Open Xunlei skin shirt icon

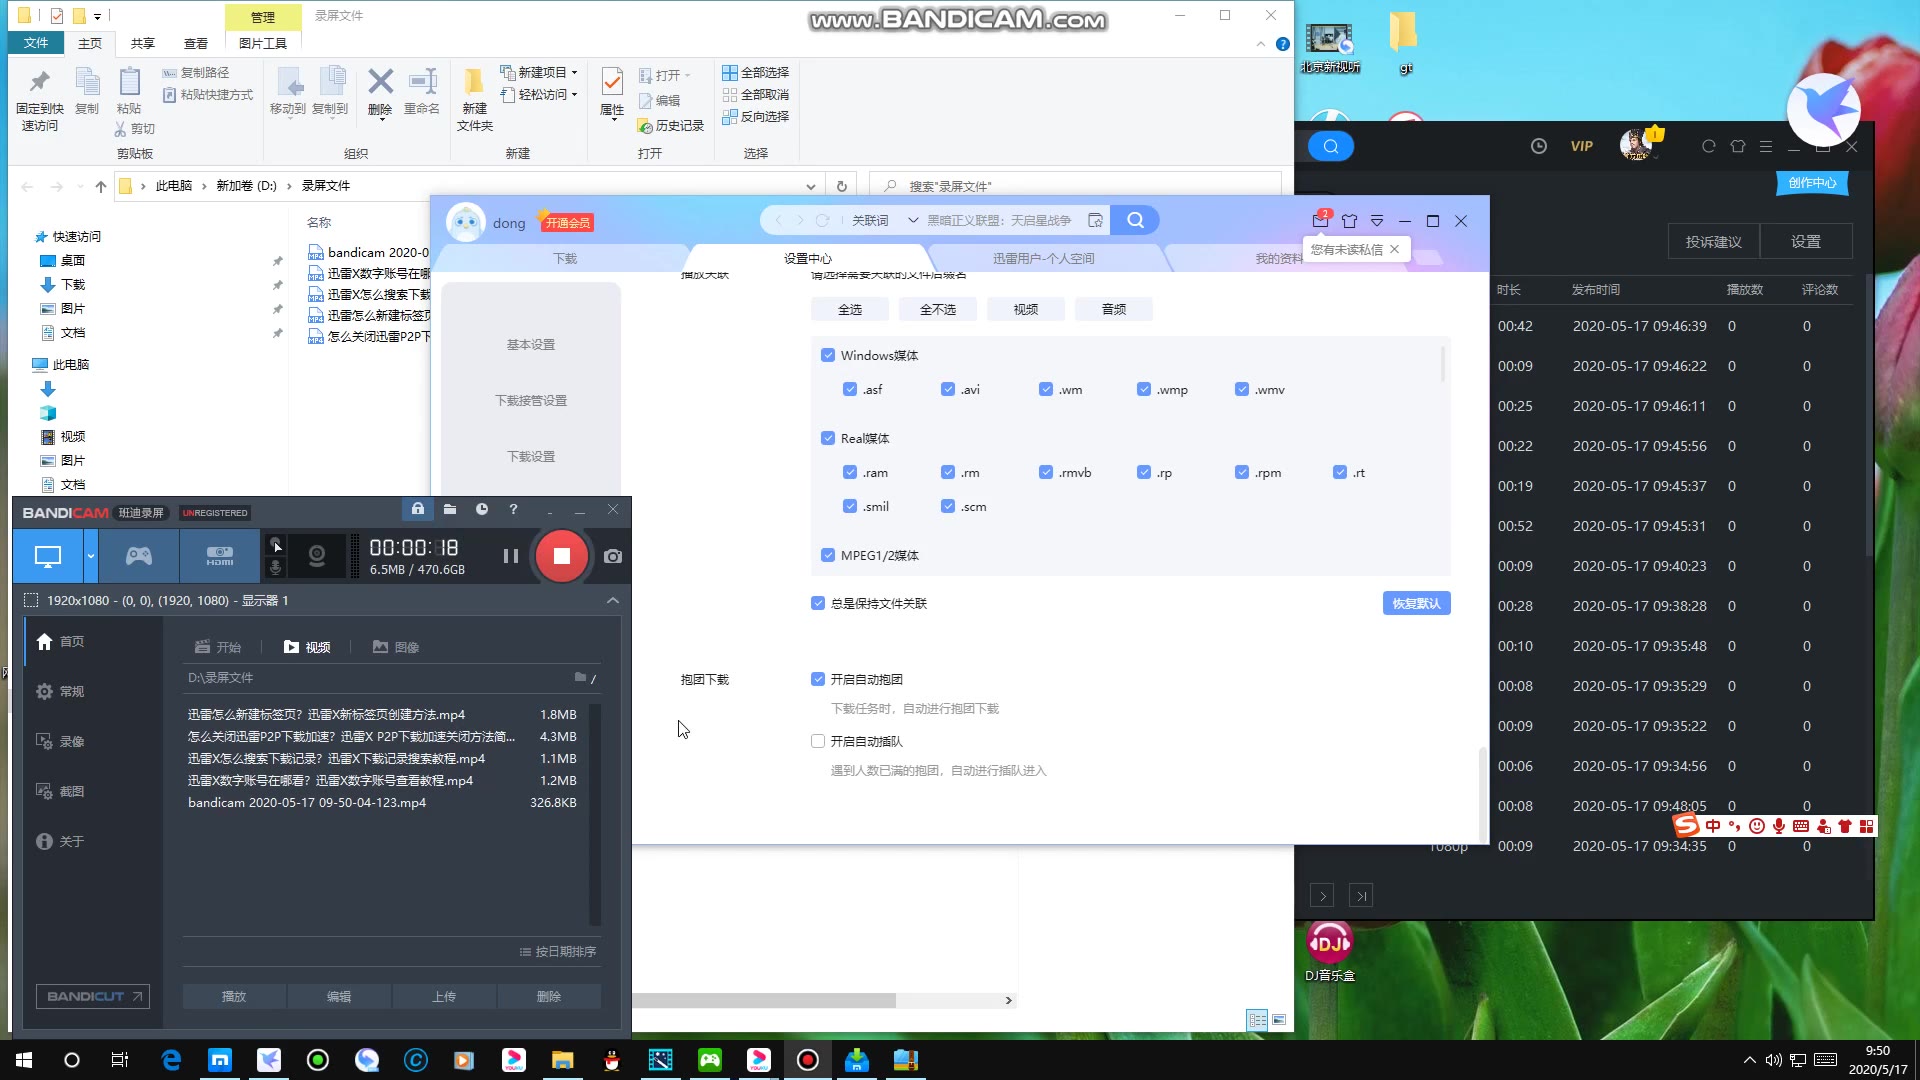pos(1349,221)
